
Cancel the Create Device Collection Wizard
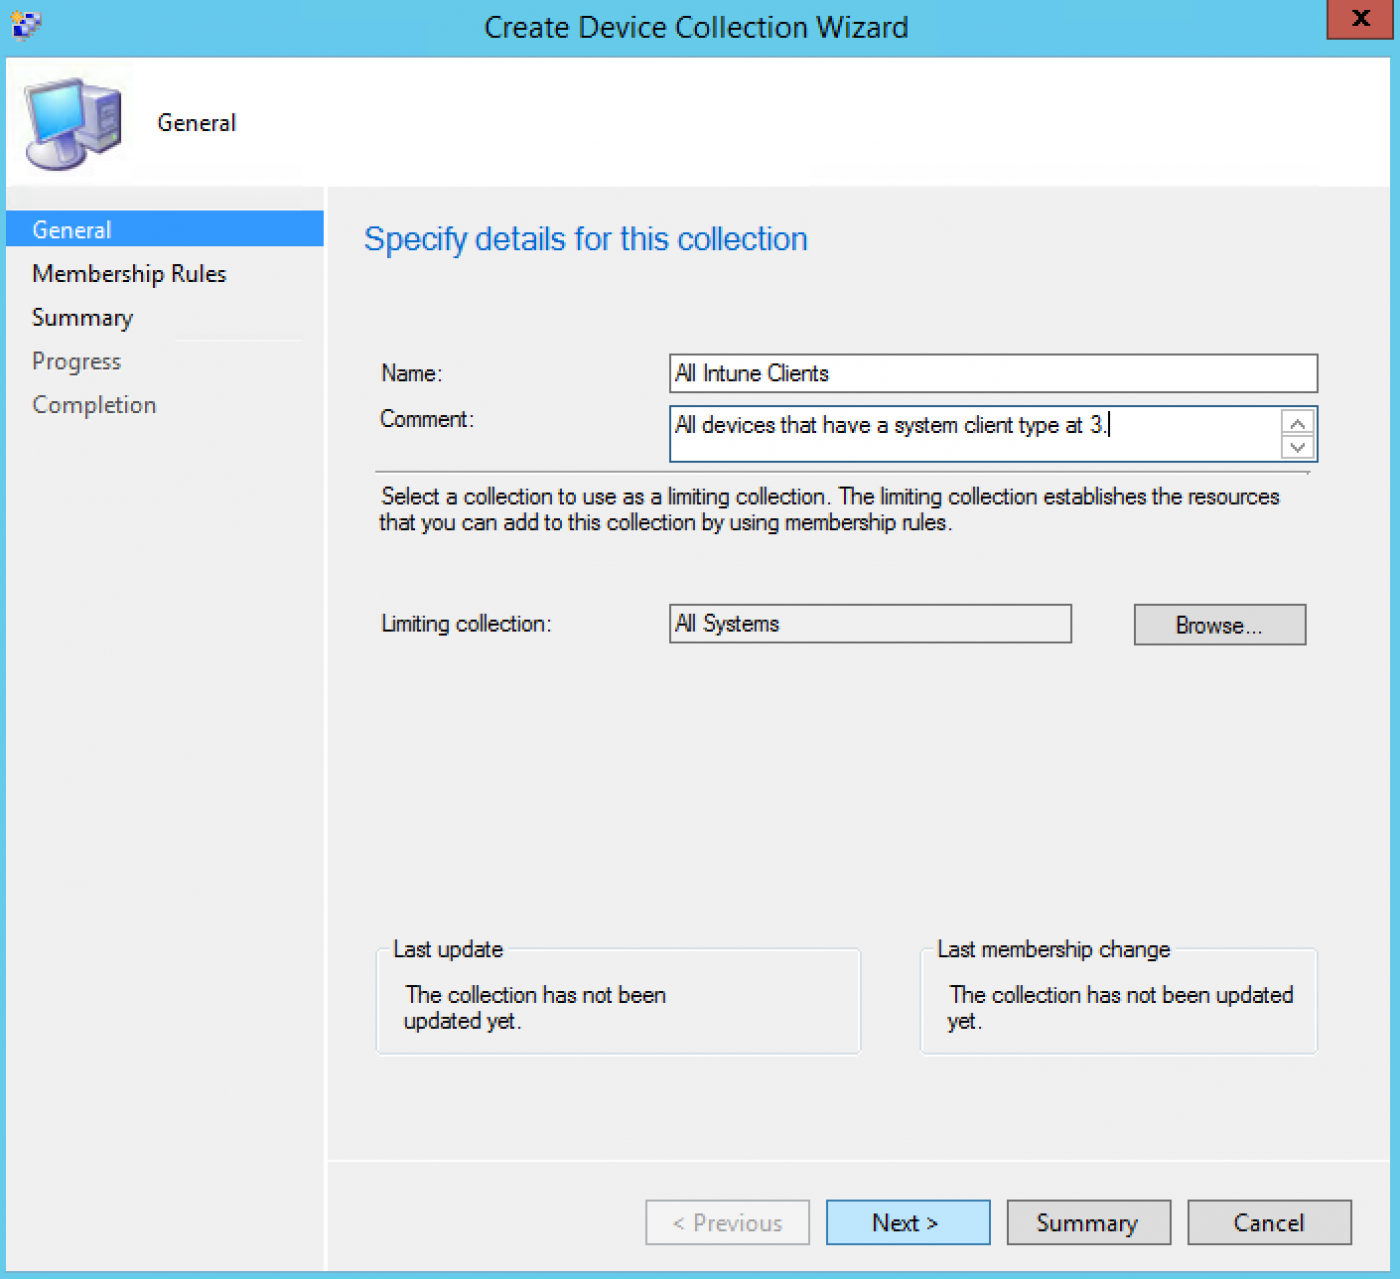[1269, 1222]
